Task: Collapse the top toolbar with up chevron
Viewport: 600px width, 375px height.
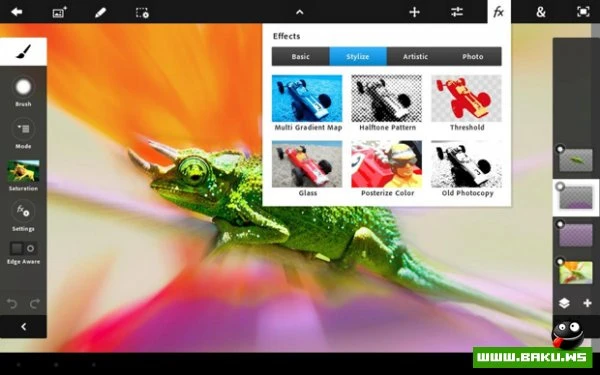Action: pyautogui.click(x=300, y=12)
